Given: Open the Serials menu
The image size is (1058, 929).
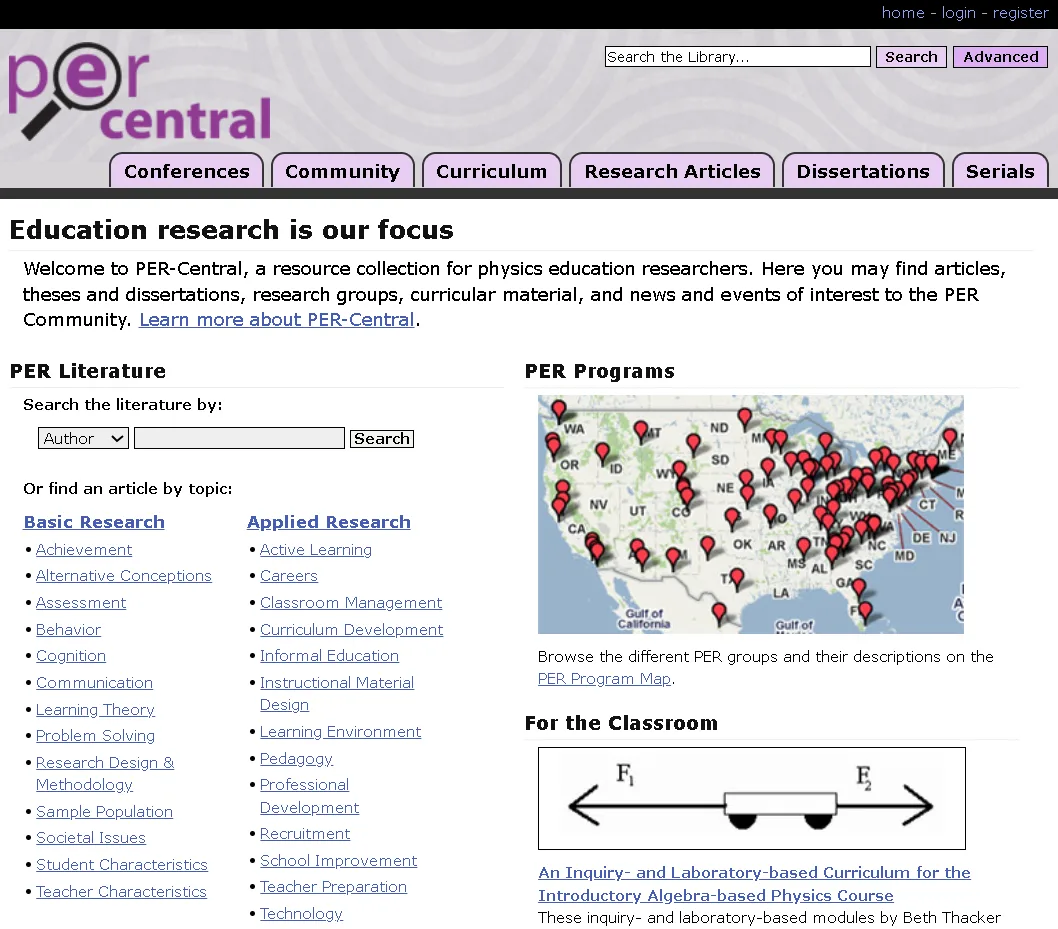Looking at the screenshot, I should [x=1000, y=171].
